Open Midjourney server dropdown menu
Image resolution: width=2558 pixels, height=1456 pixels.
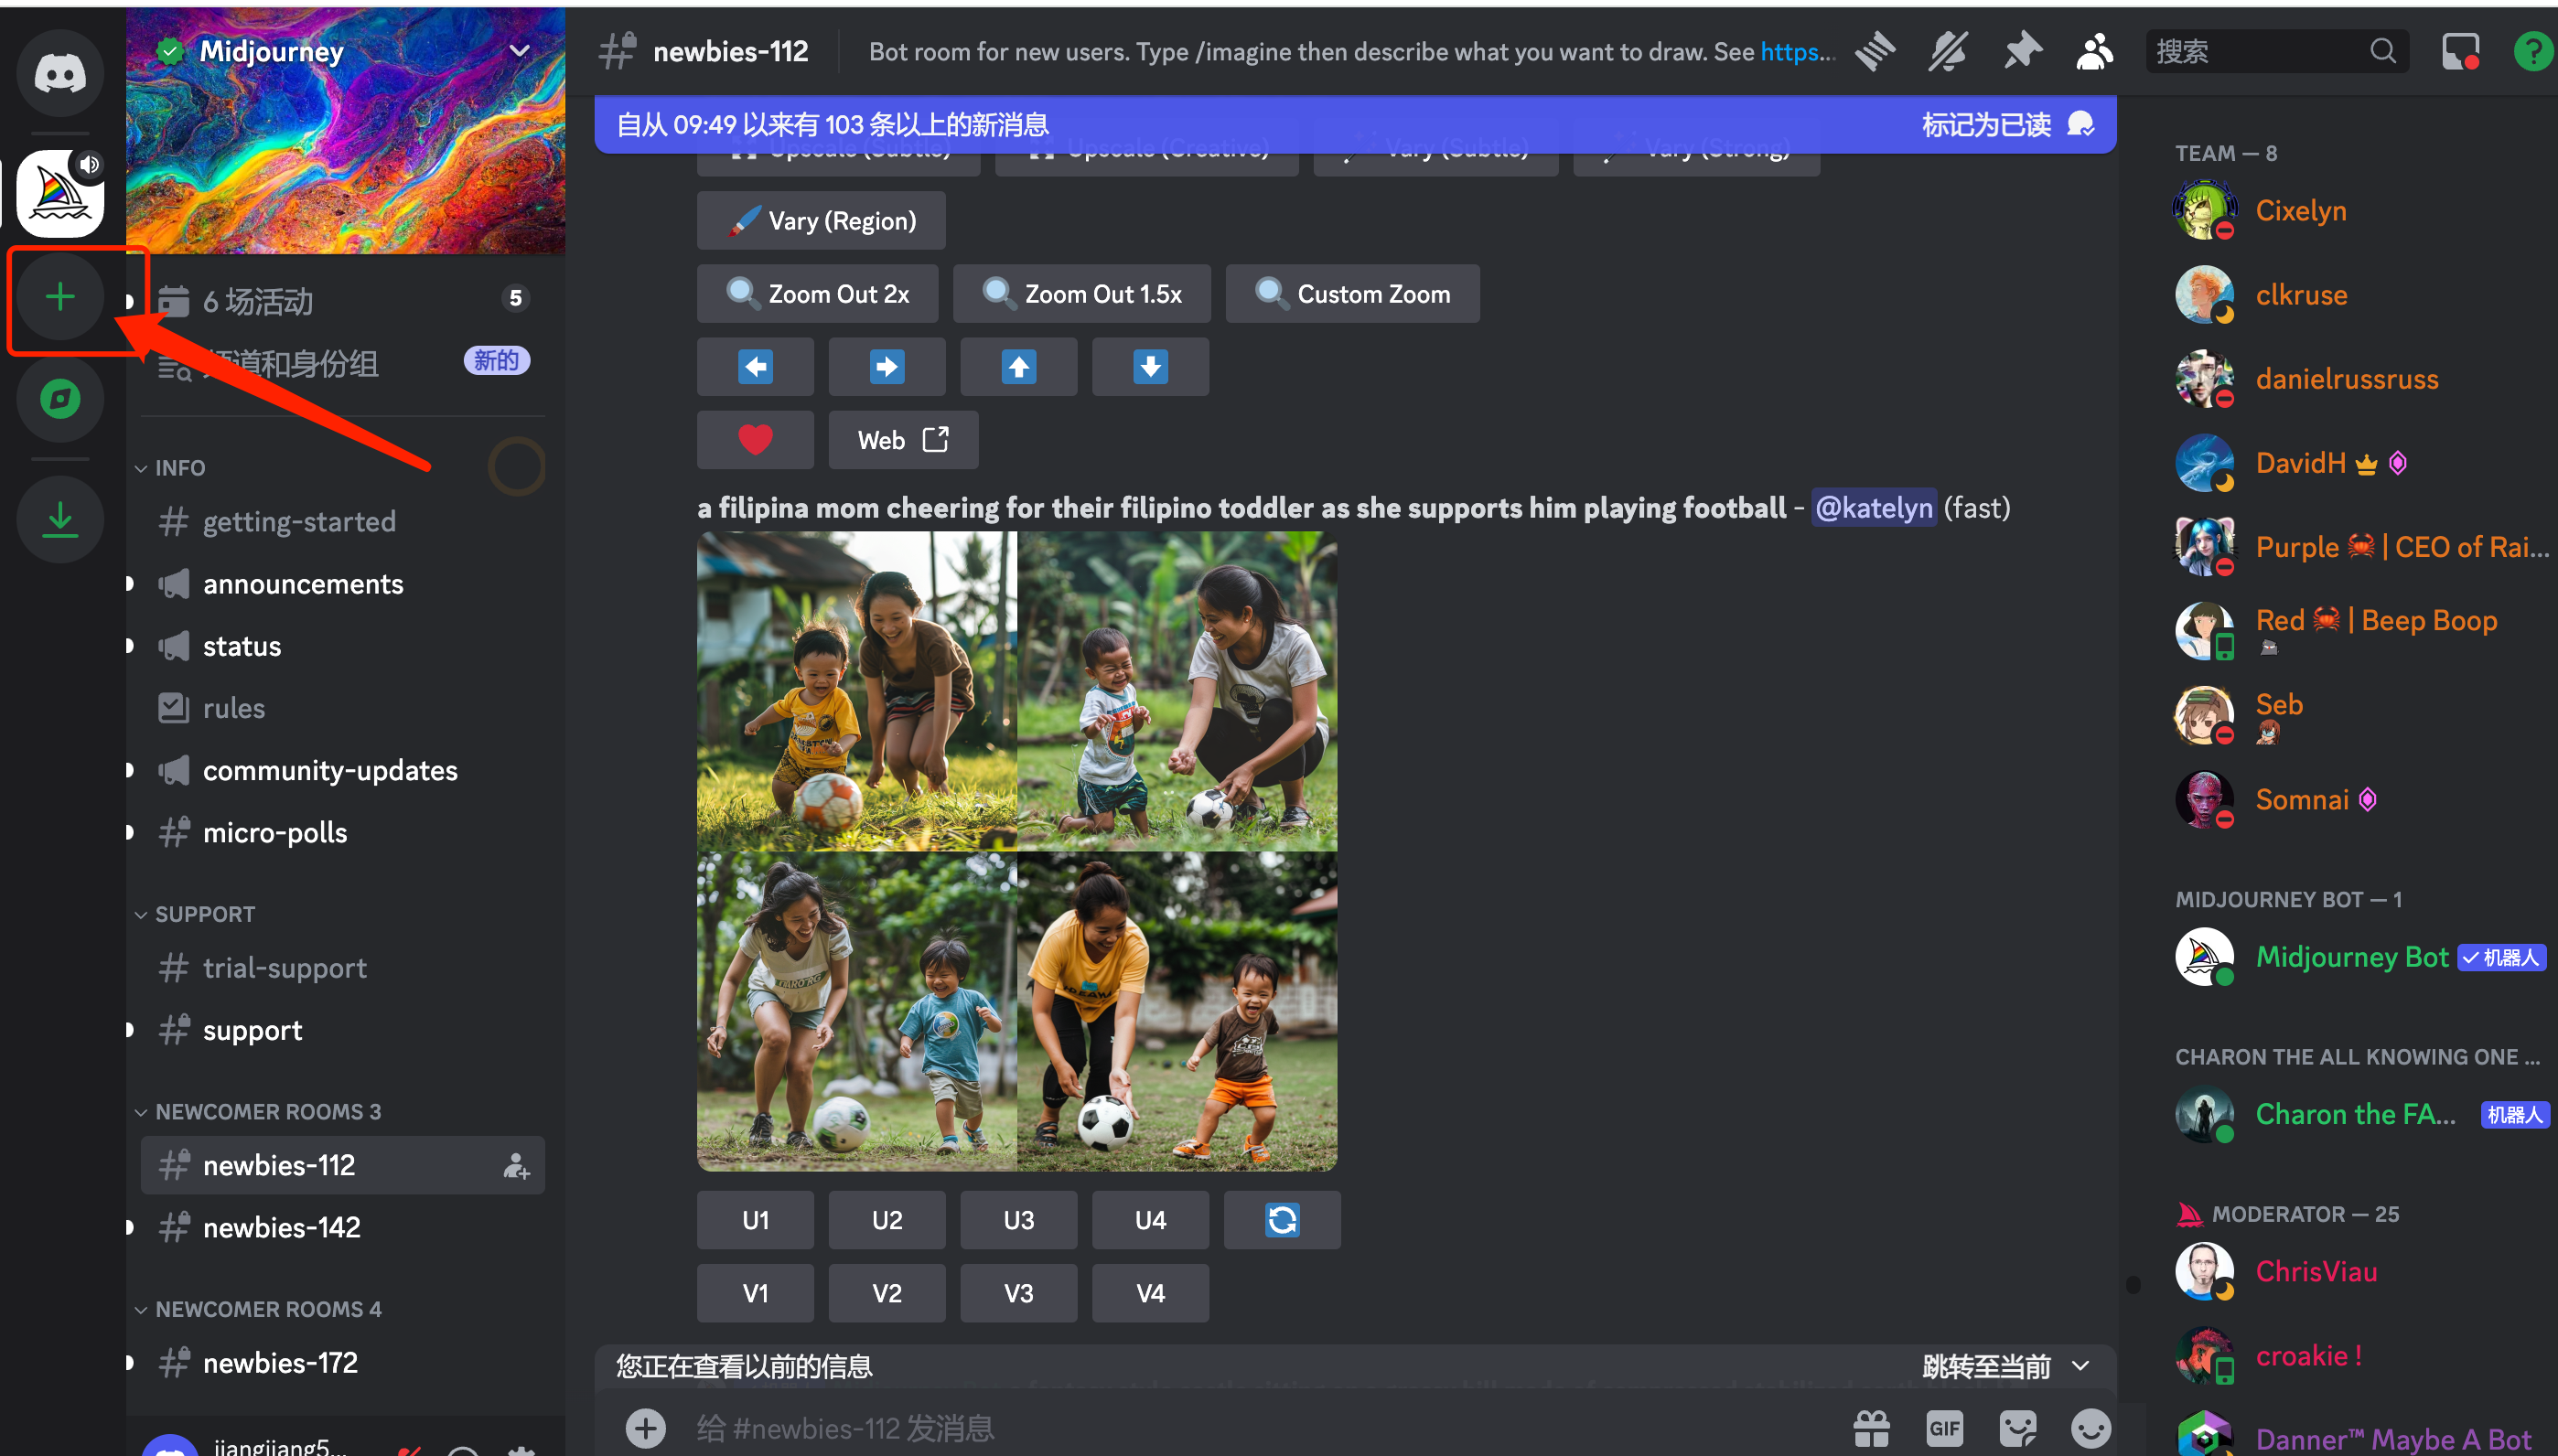pos(520,51)
